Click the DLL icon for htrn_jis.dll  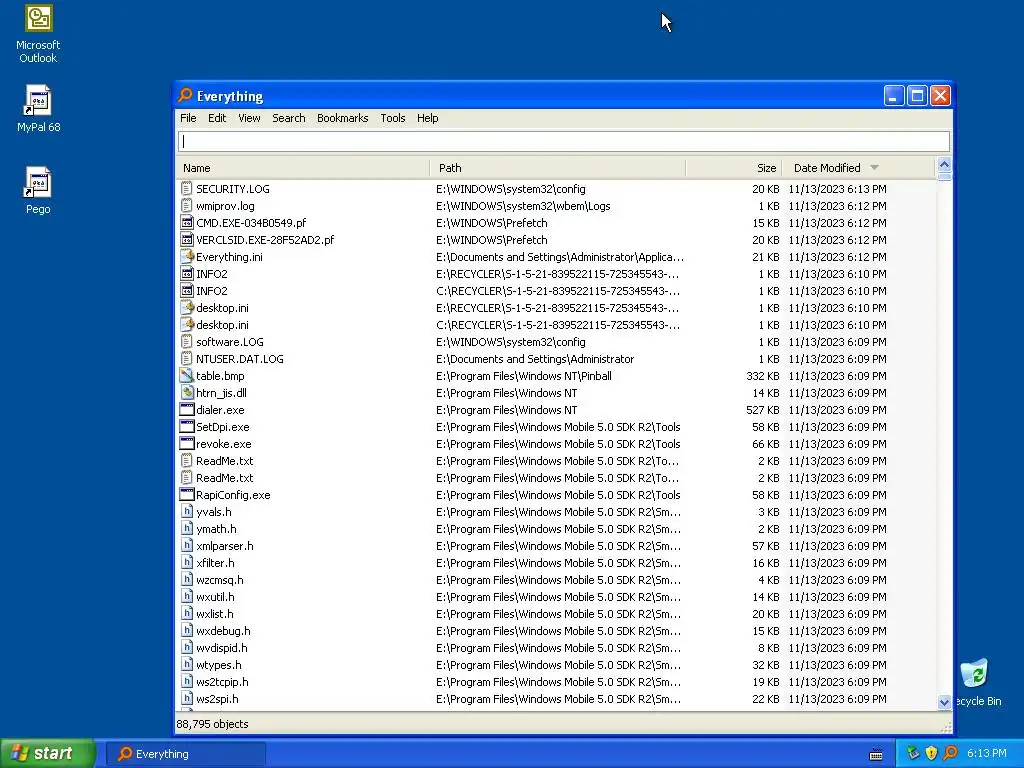(x=187, y=392)
